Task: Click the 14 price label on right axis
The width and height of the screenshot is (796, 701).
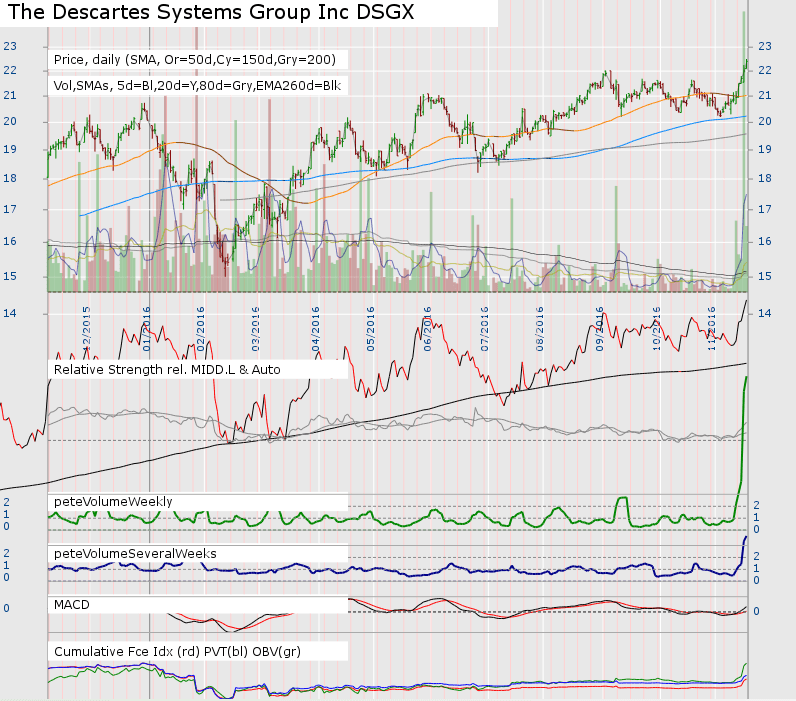Action: [765, 314]
